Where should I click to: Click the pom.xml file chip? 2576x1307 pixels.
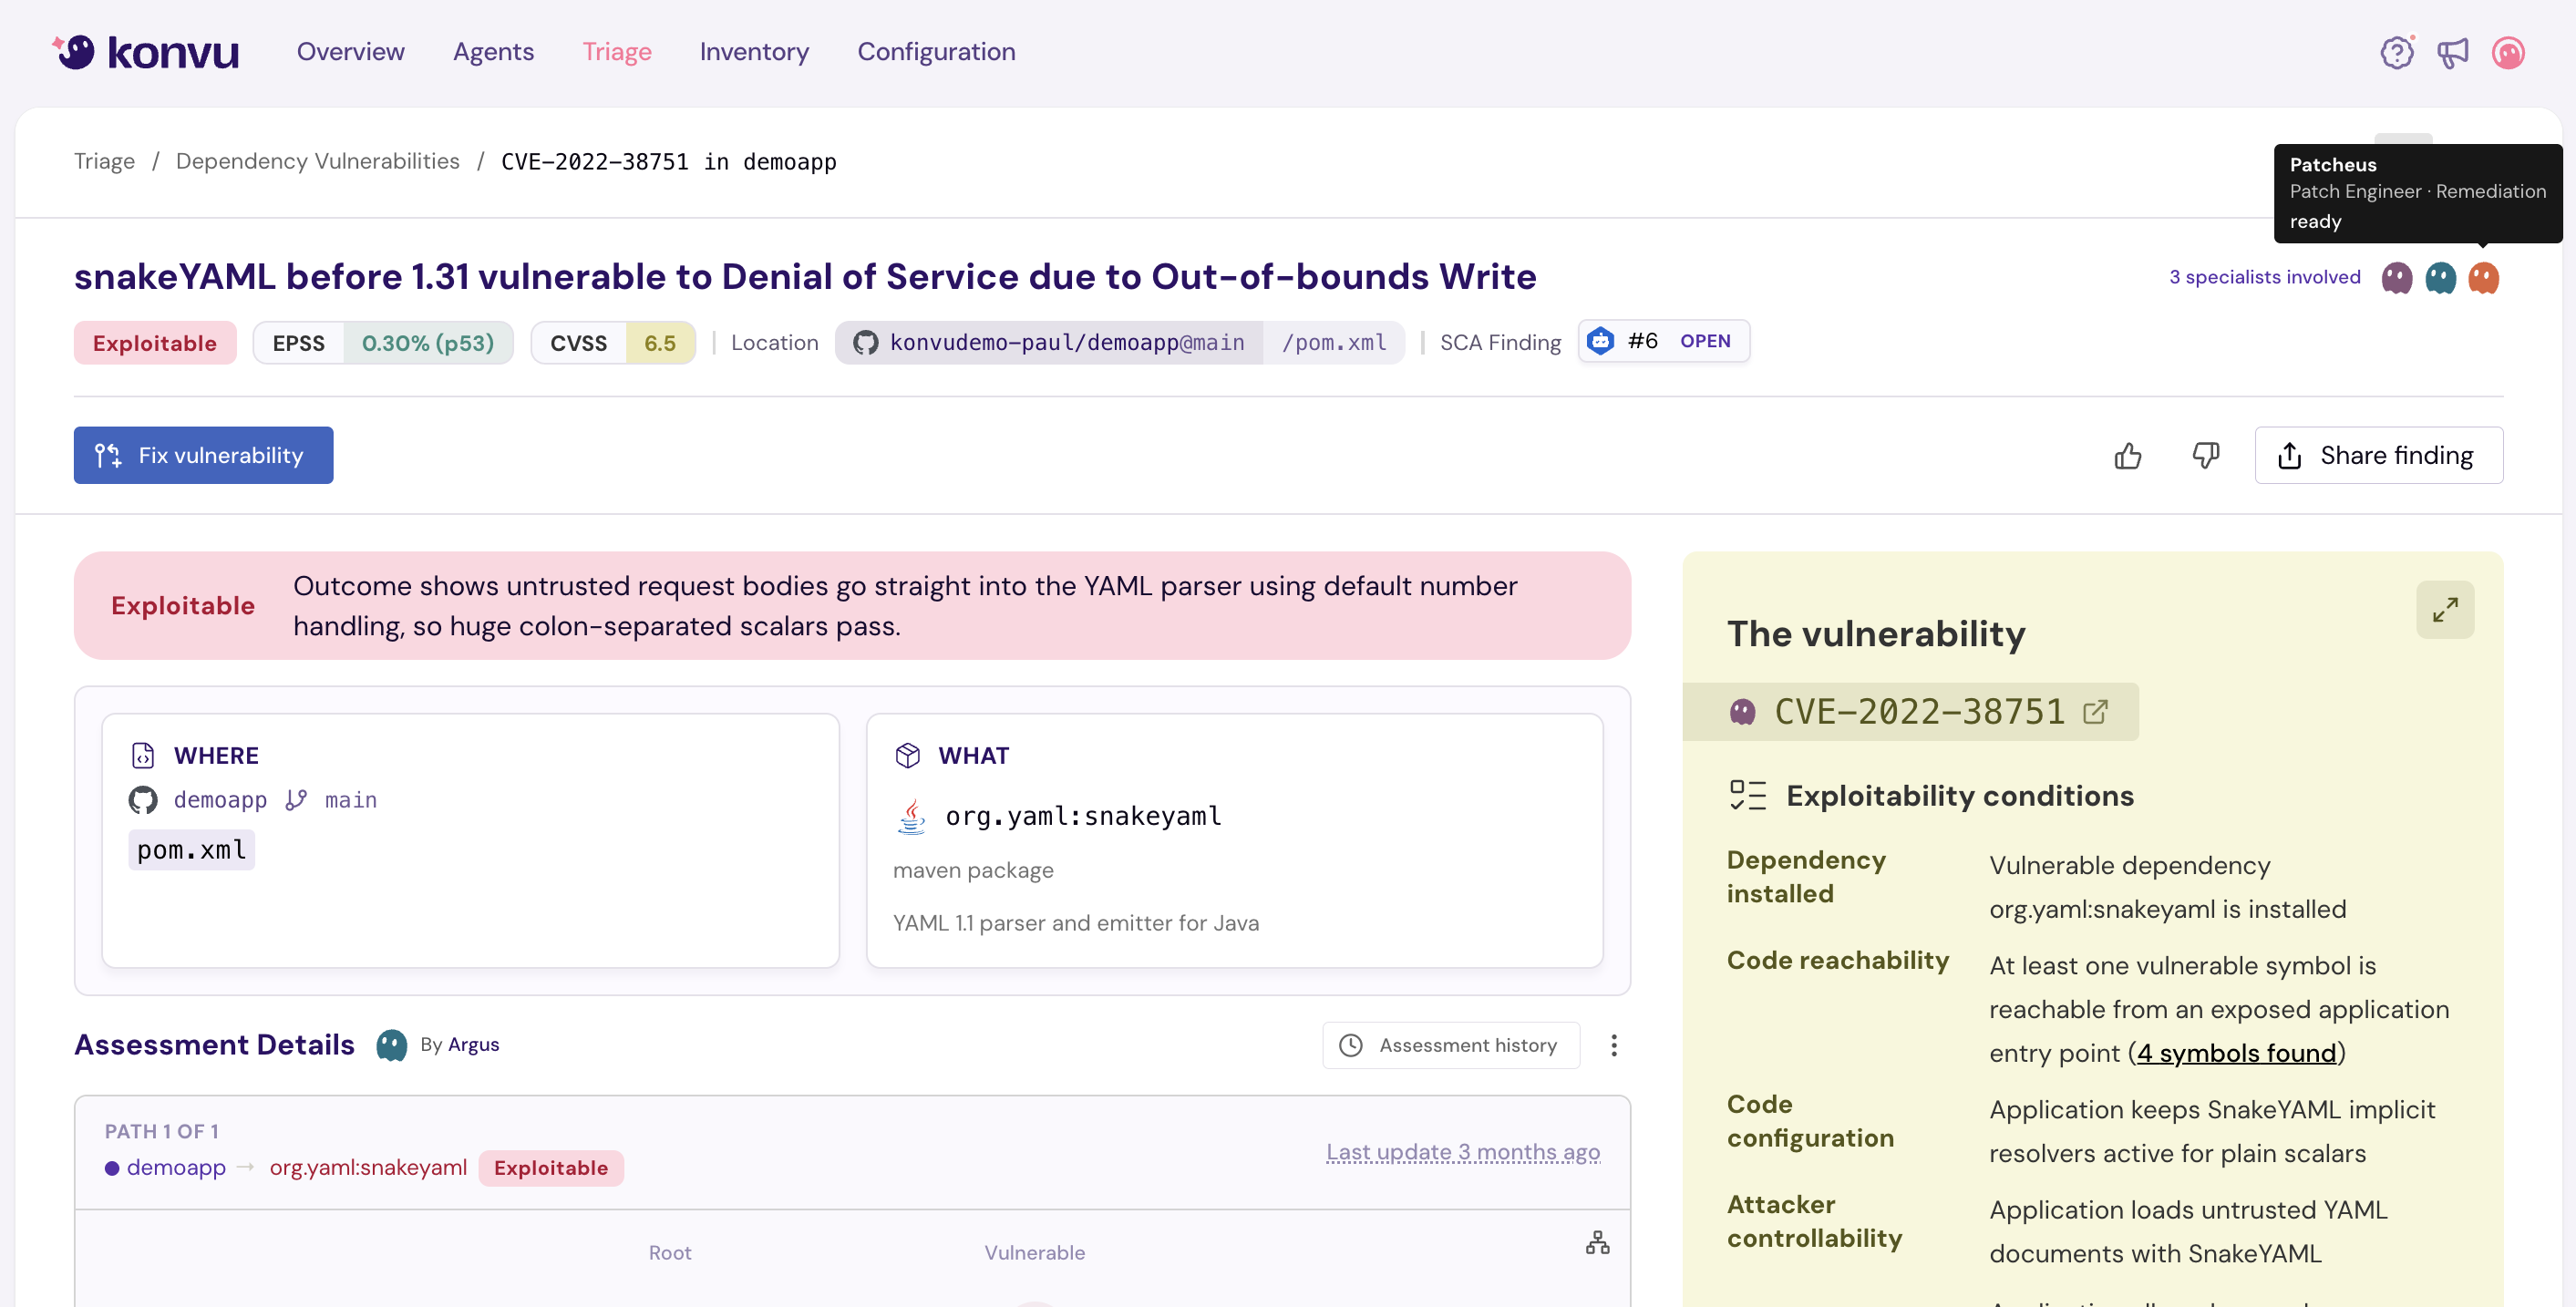pyautogui.click(x=191, y=850)
